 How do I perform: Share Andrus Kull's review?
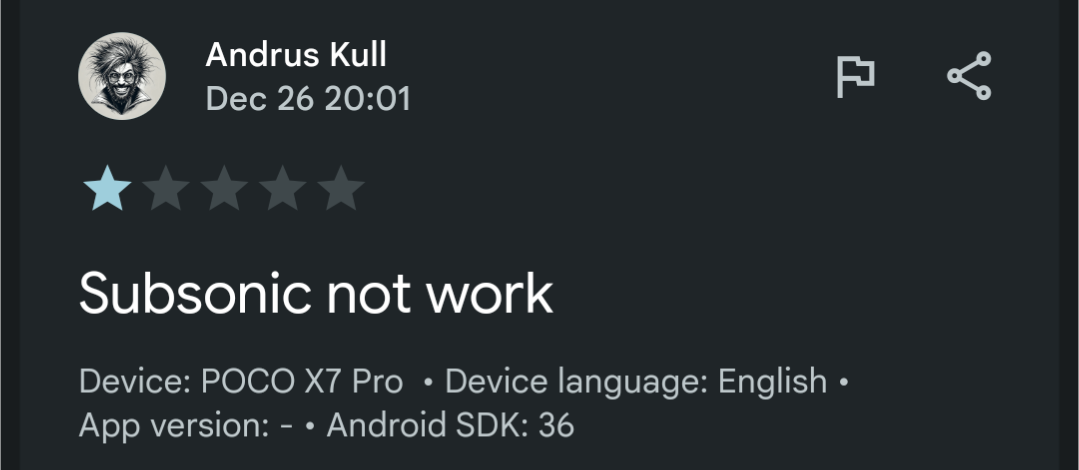coord(968,76)
